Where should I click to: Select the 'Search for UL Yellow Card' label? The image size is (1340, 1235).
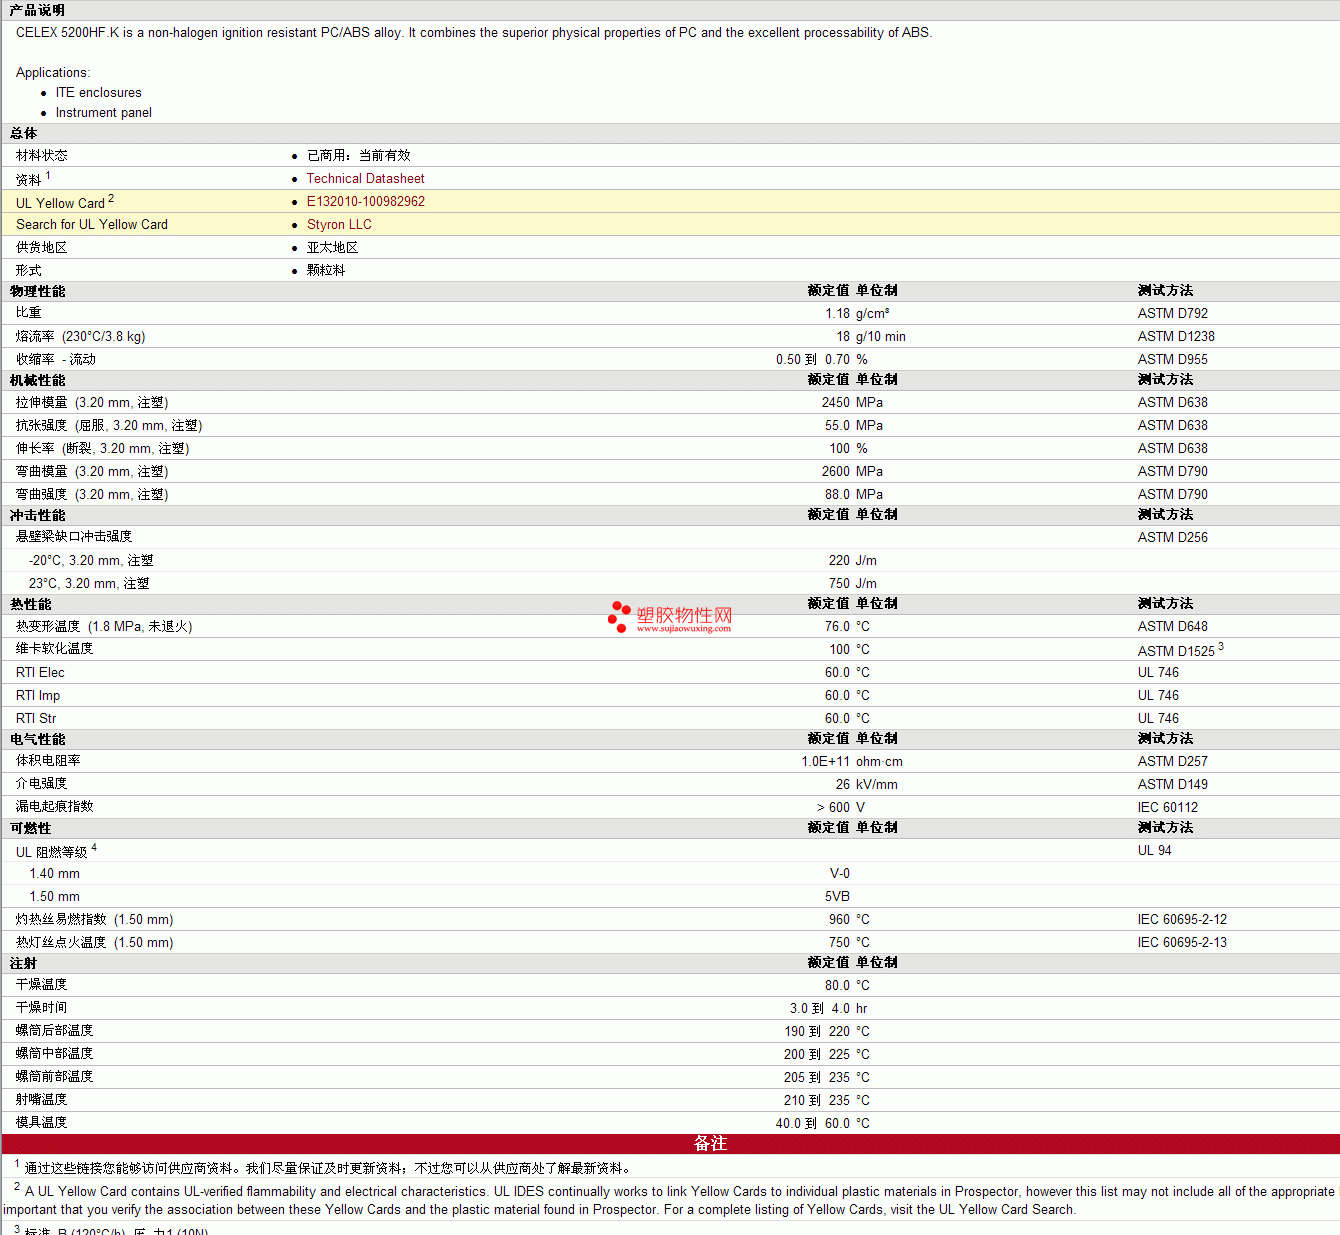point(92,224)
